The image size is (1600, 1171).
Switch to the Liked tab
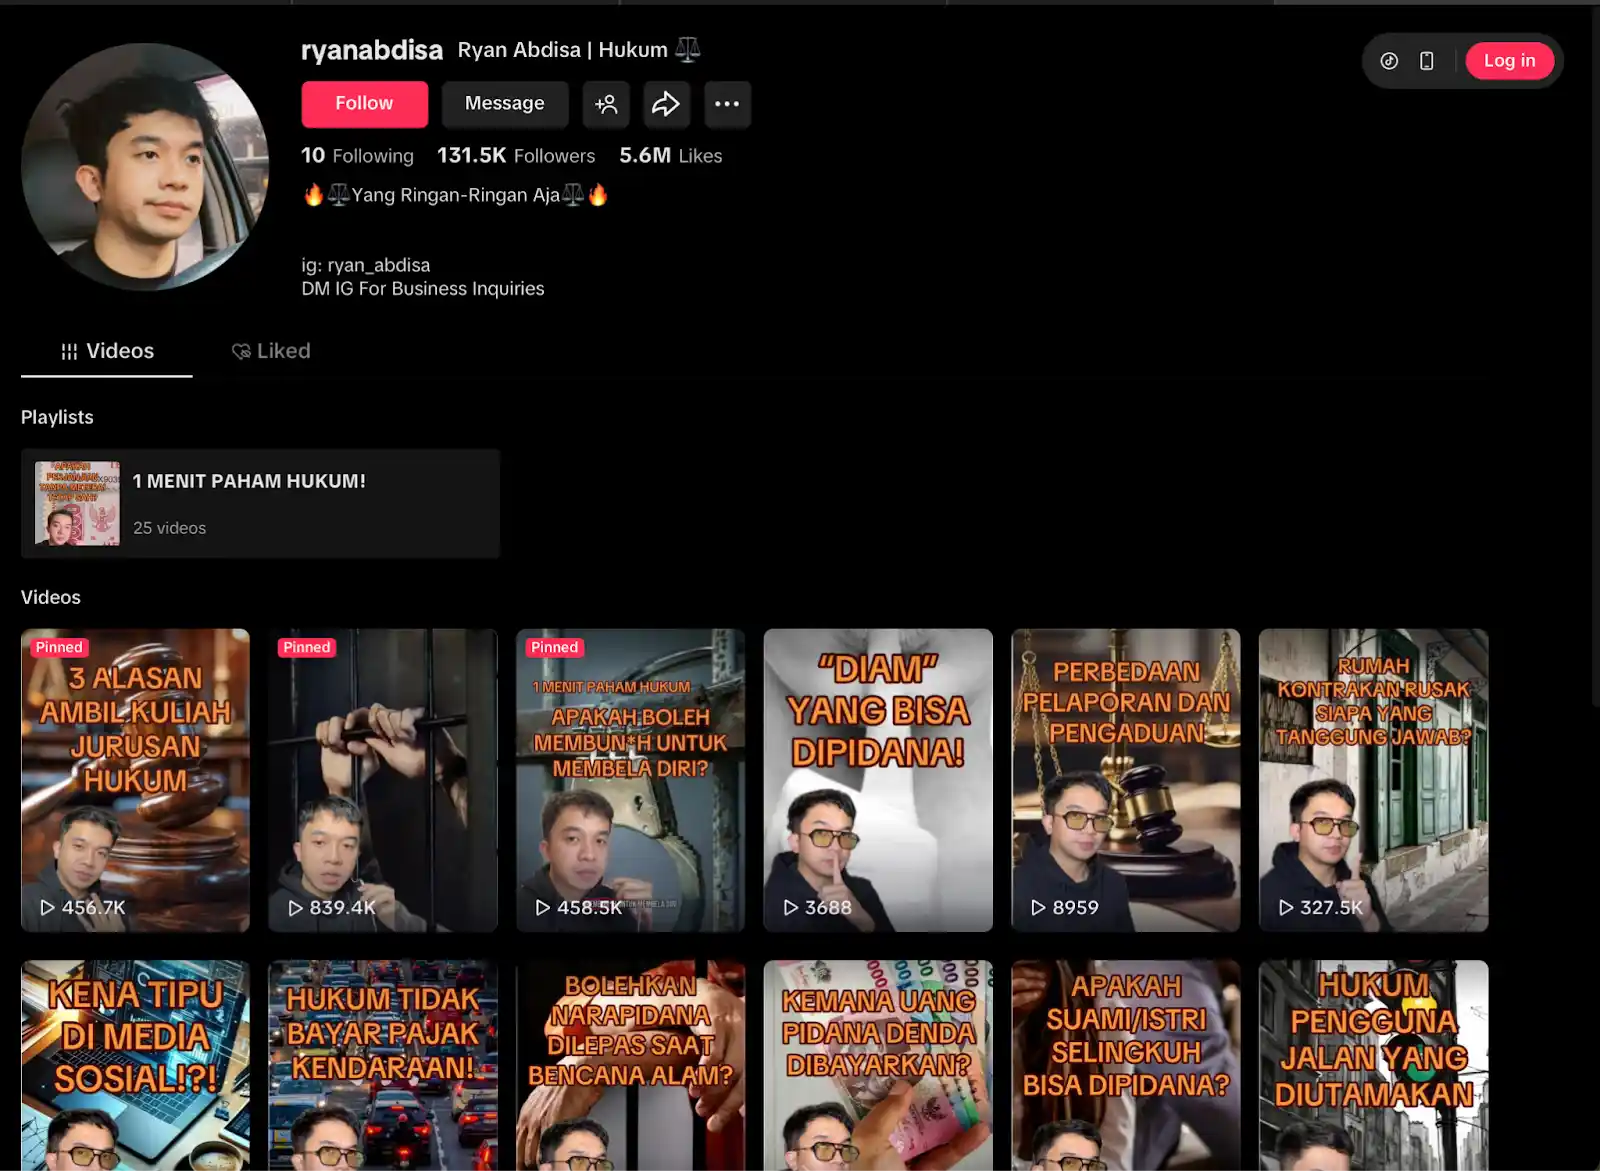click(271, 351)
